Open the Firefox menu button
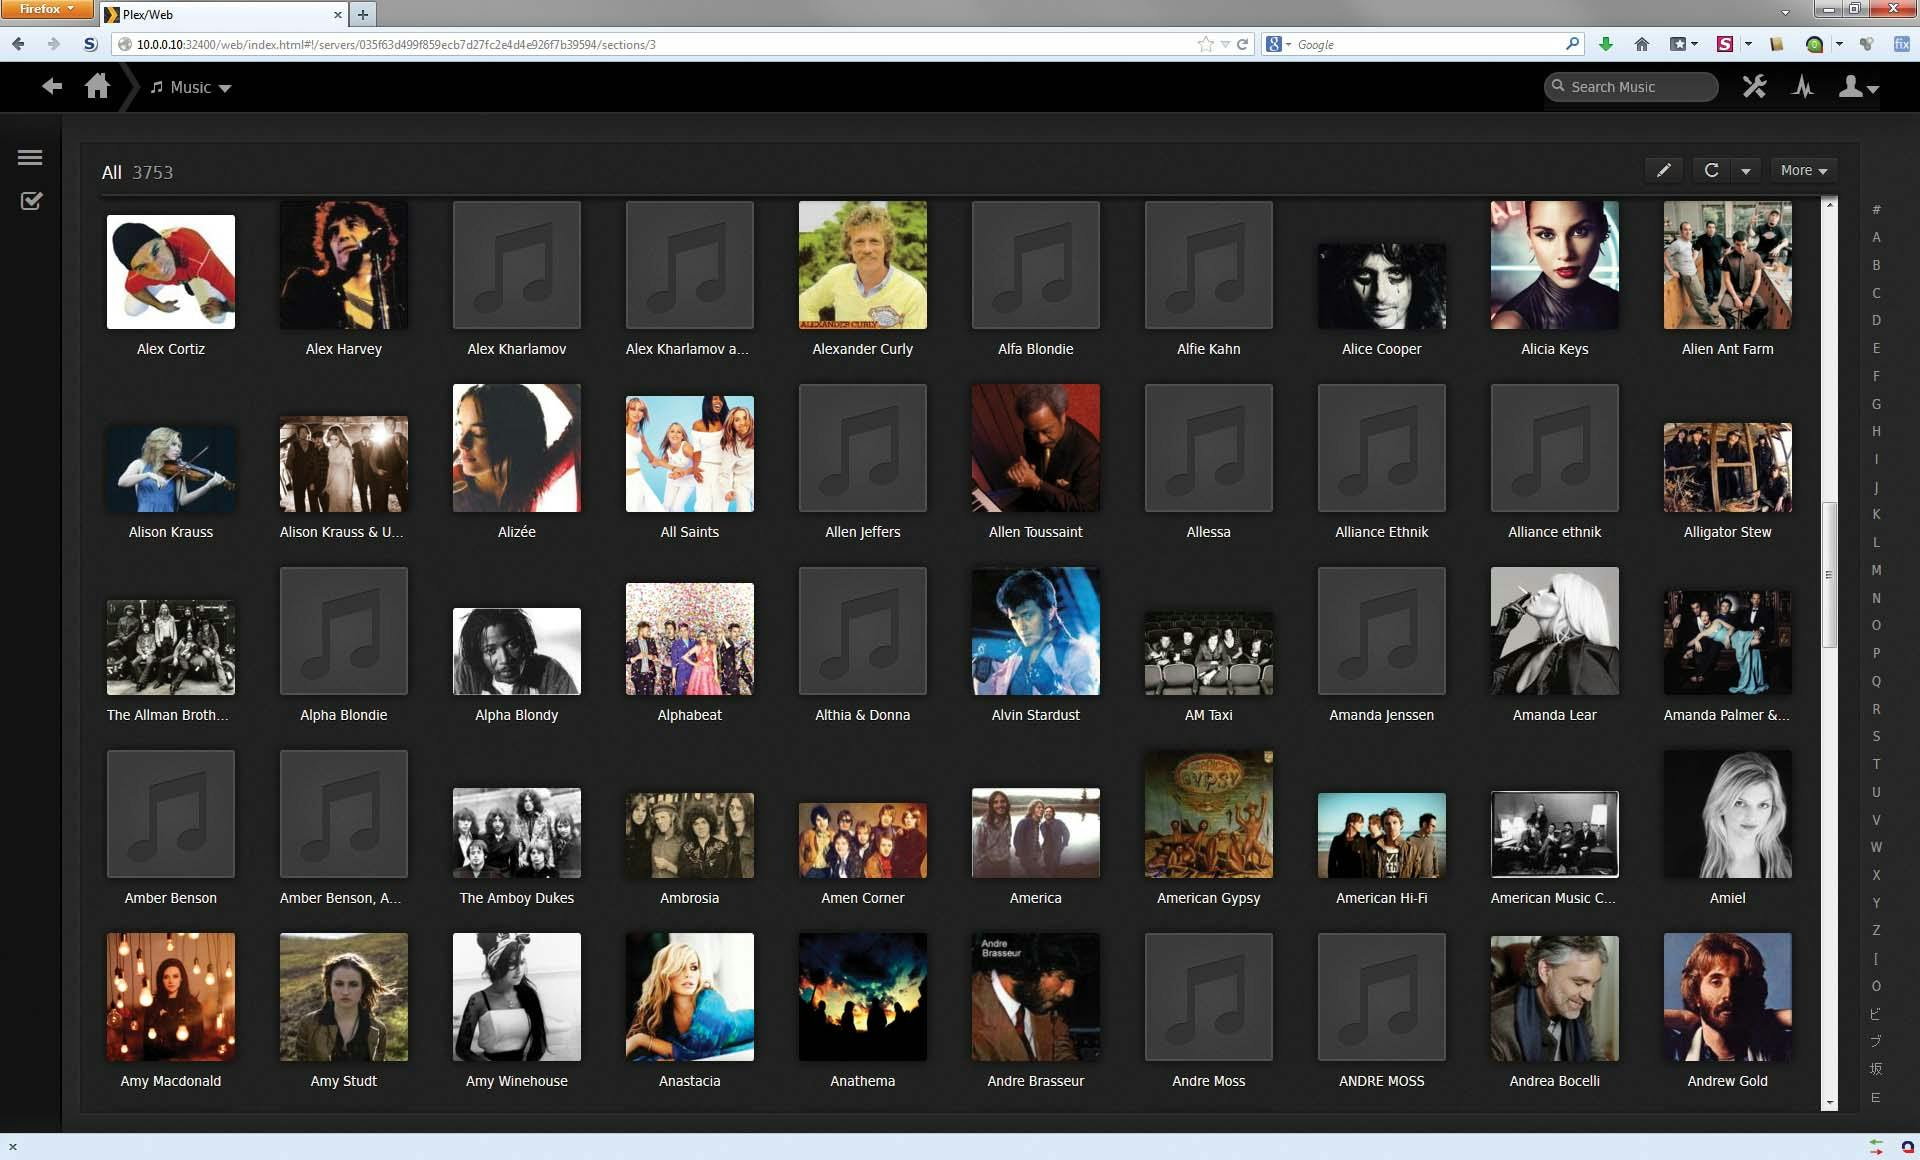The image size is (1920, 1160). (x=45, y=9)
